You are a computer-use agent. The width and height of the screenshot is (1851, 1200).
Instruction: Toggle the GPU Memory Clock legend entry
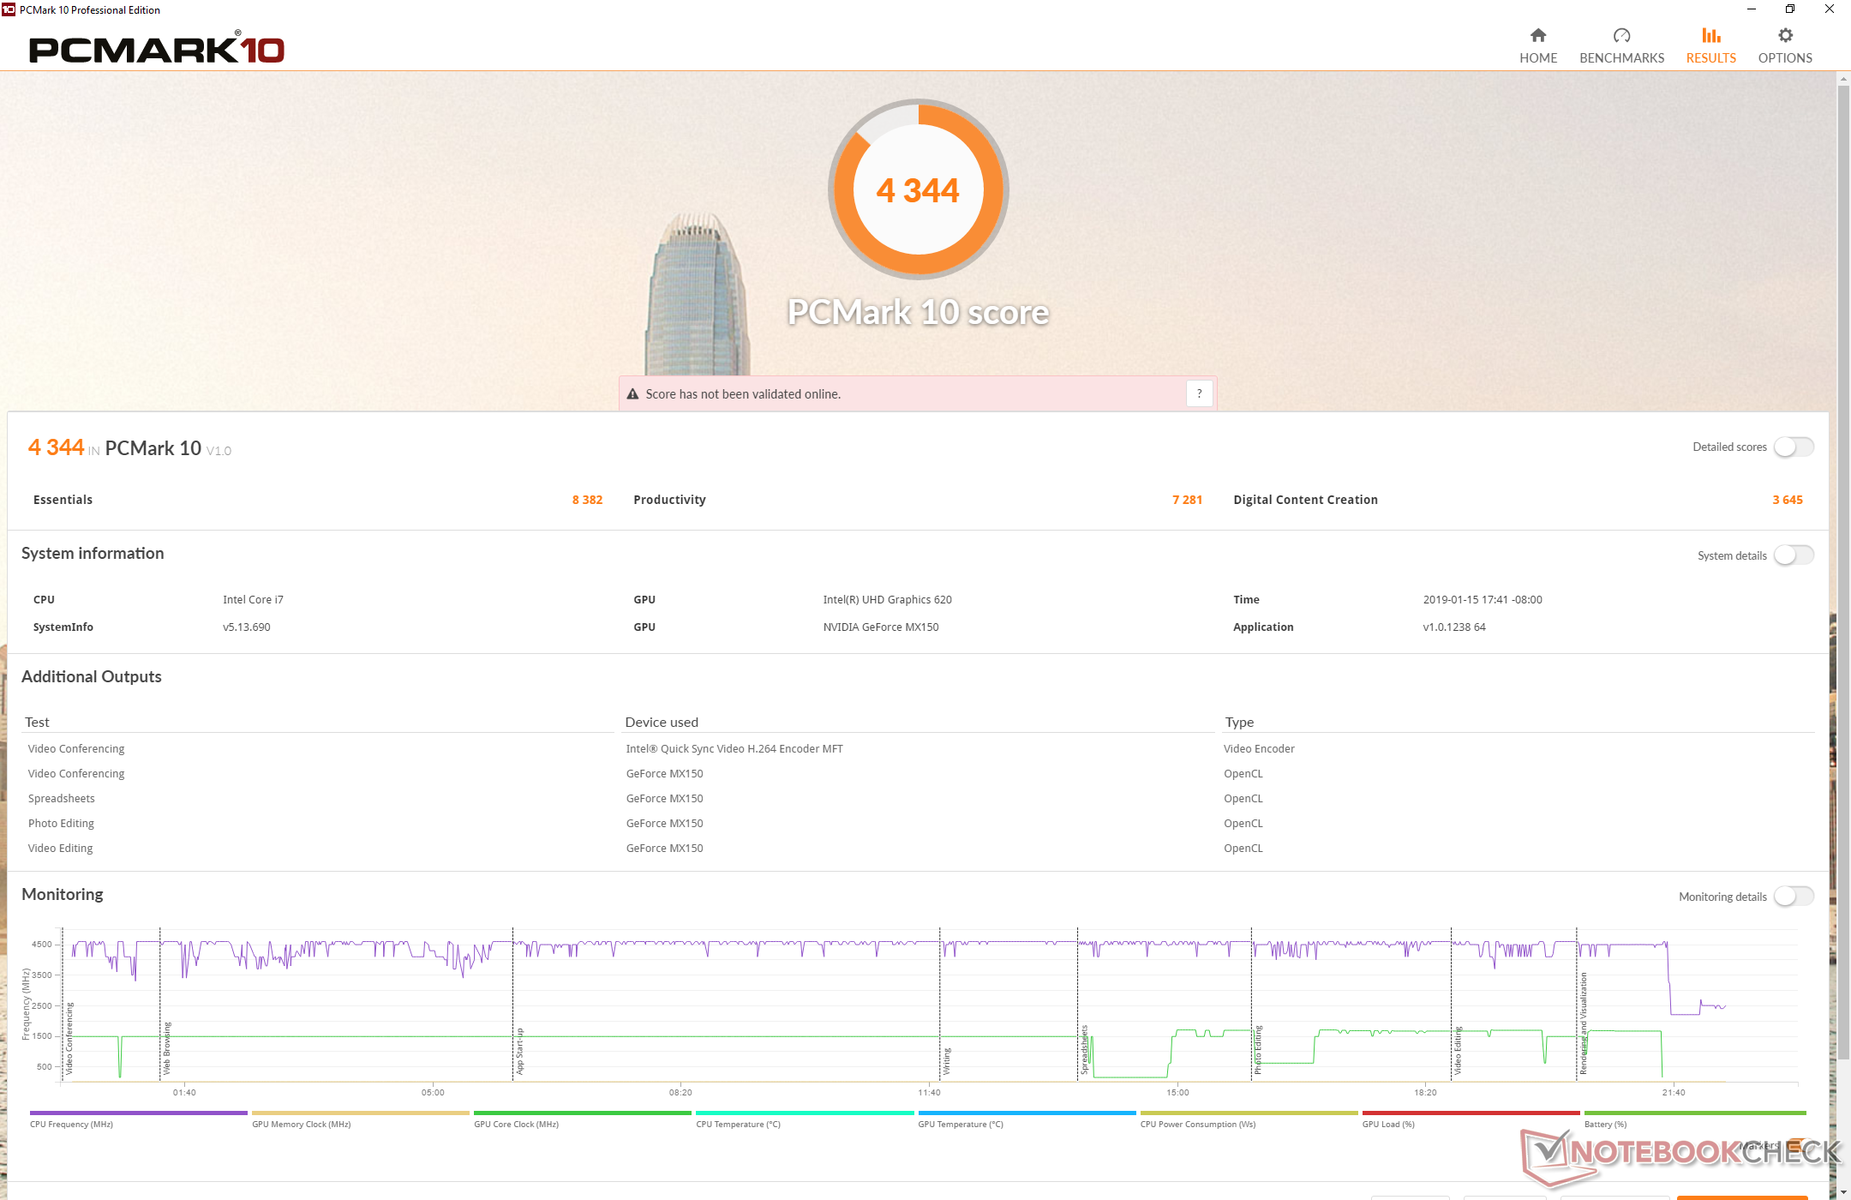click(x=360, y=1119)
